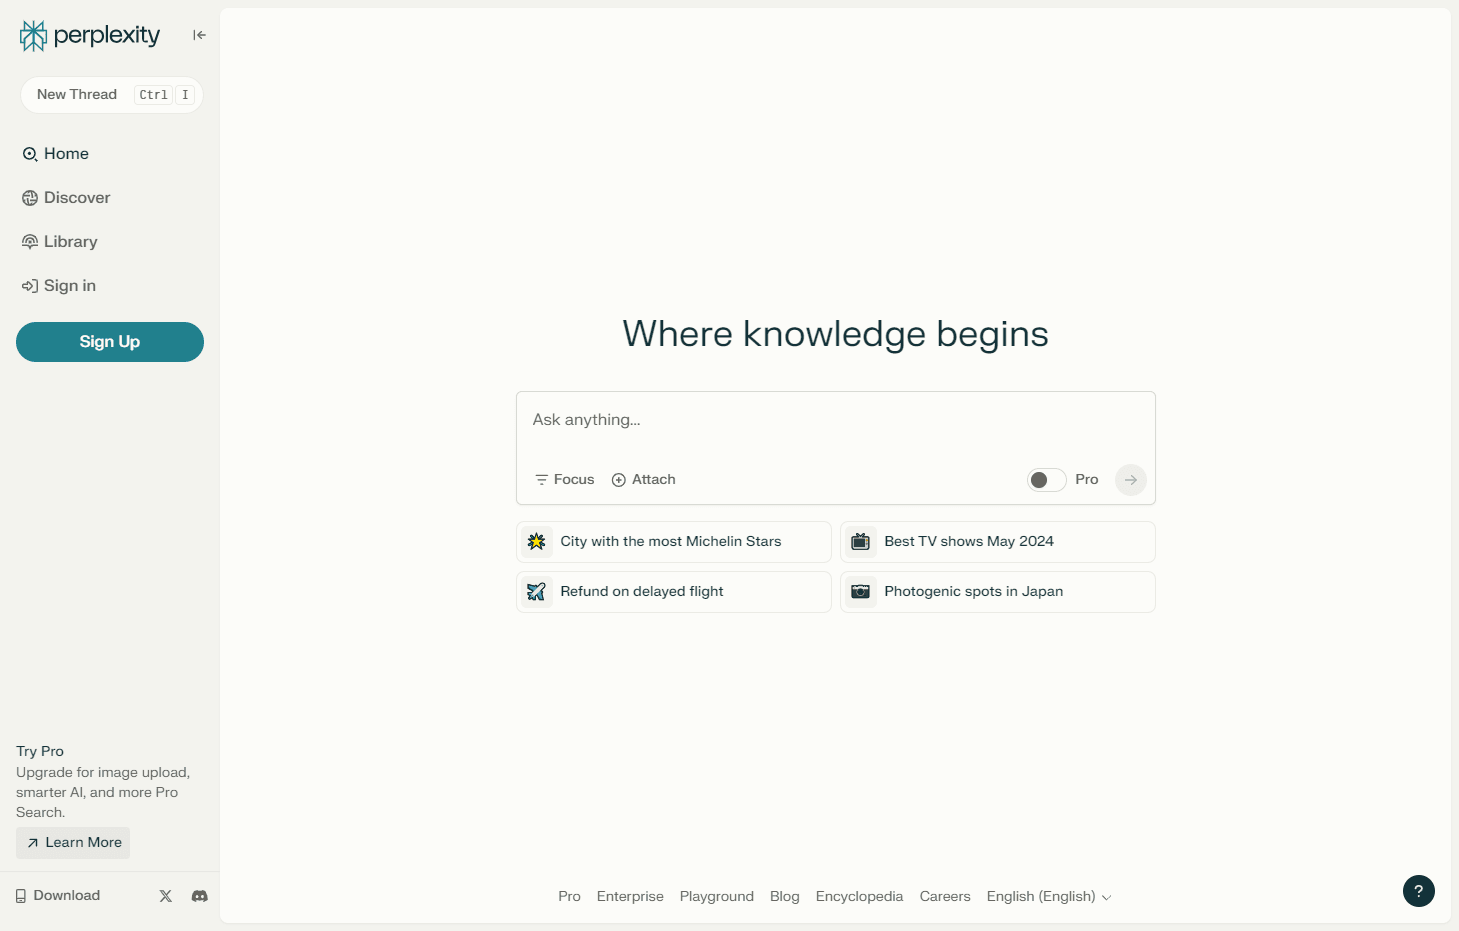The height and width of the screenshot is (931, 1459).
Task: Click Learn More under Try Pro
Action: [x=73, y=843]
